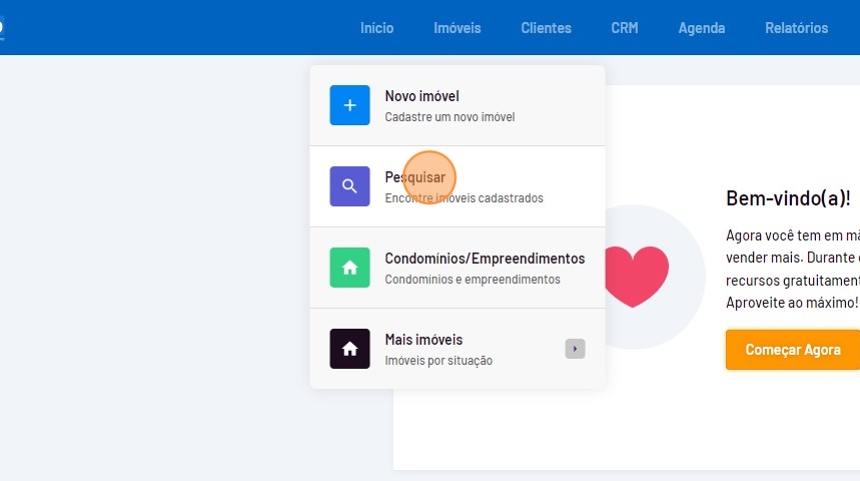
Task: Open the CRM section
Action: (624, 28)
